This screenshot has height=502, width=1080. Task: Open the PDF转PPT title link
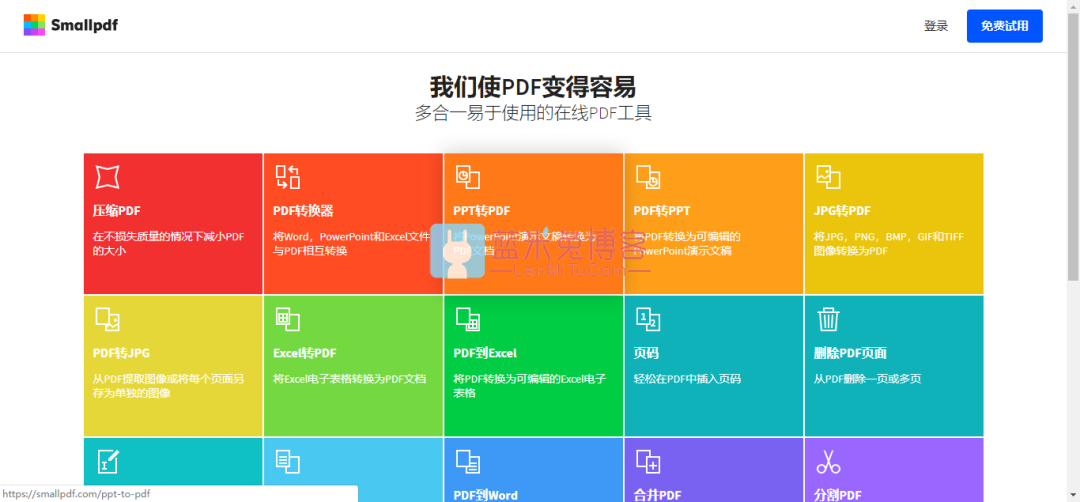click(662, 211)
